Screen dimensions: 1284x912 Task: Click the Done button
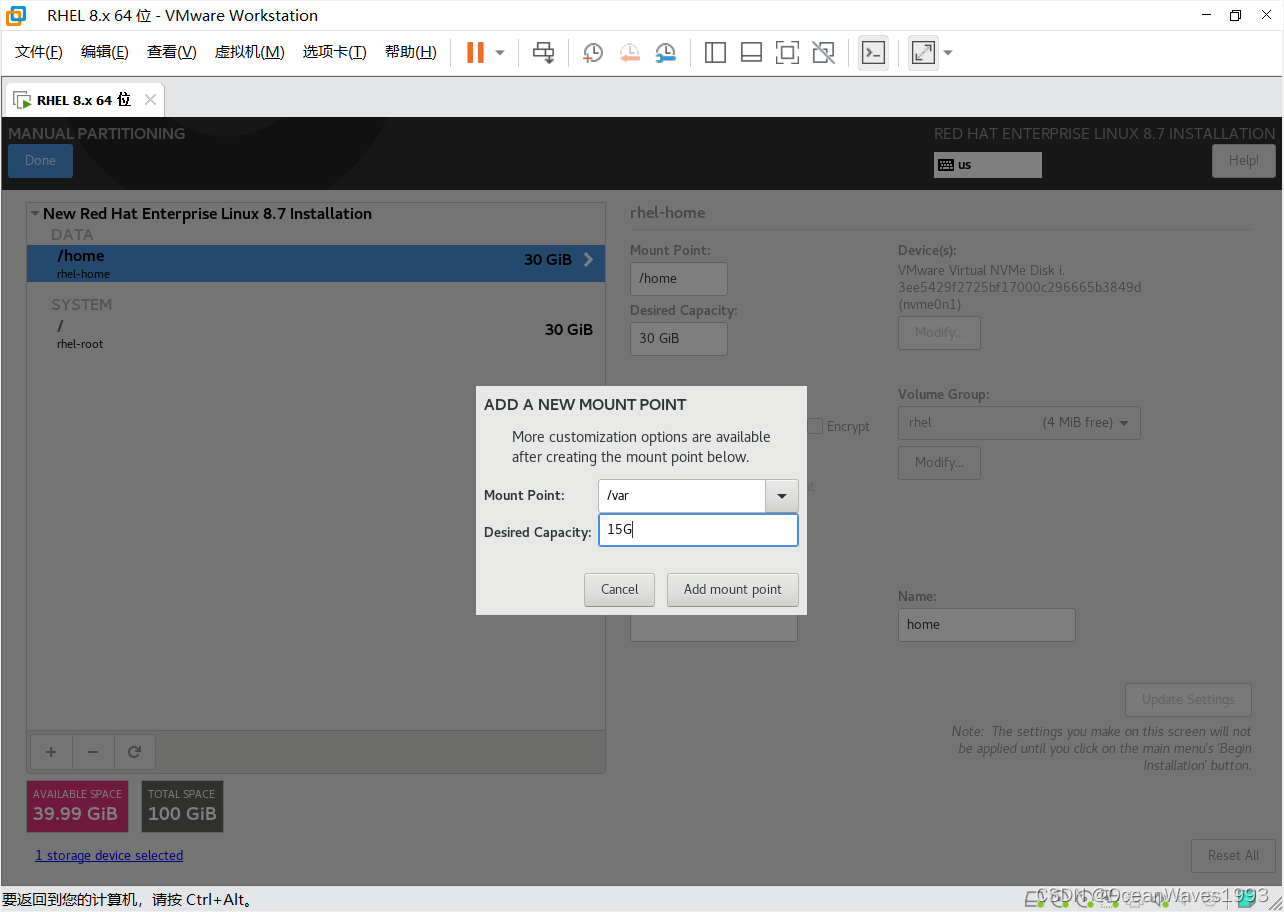(40, 161)
